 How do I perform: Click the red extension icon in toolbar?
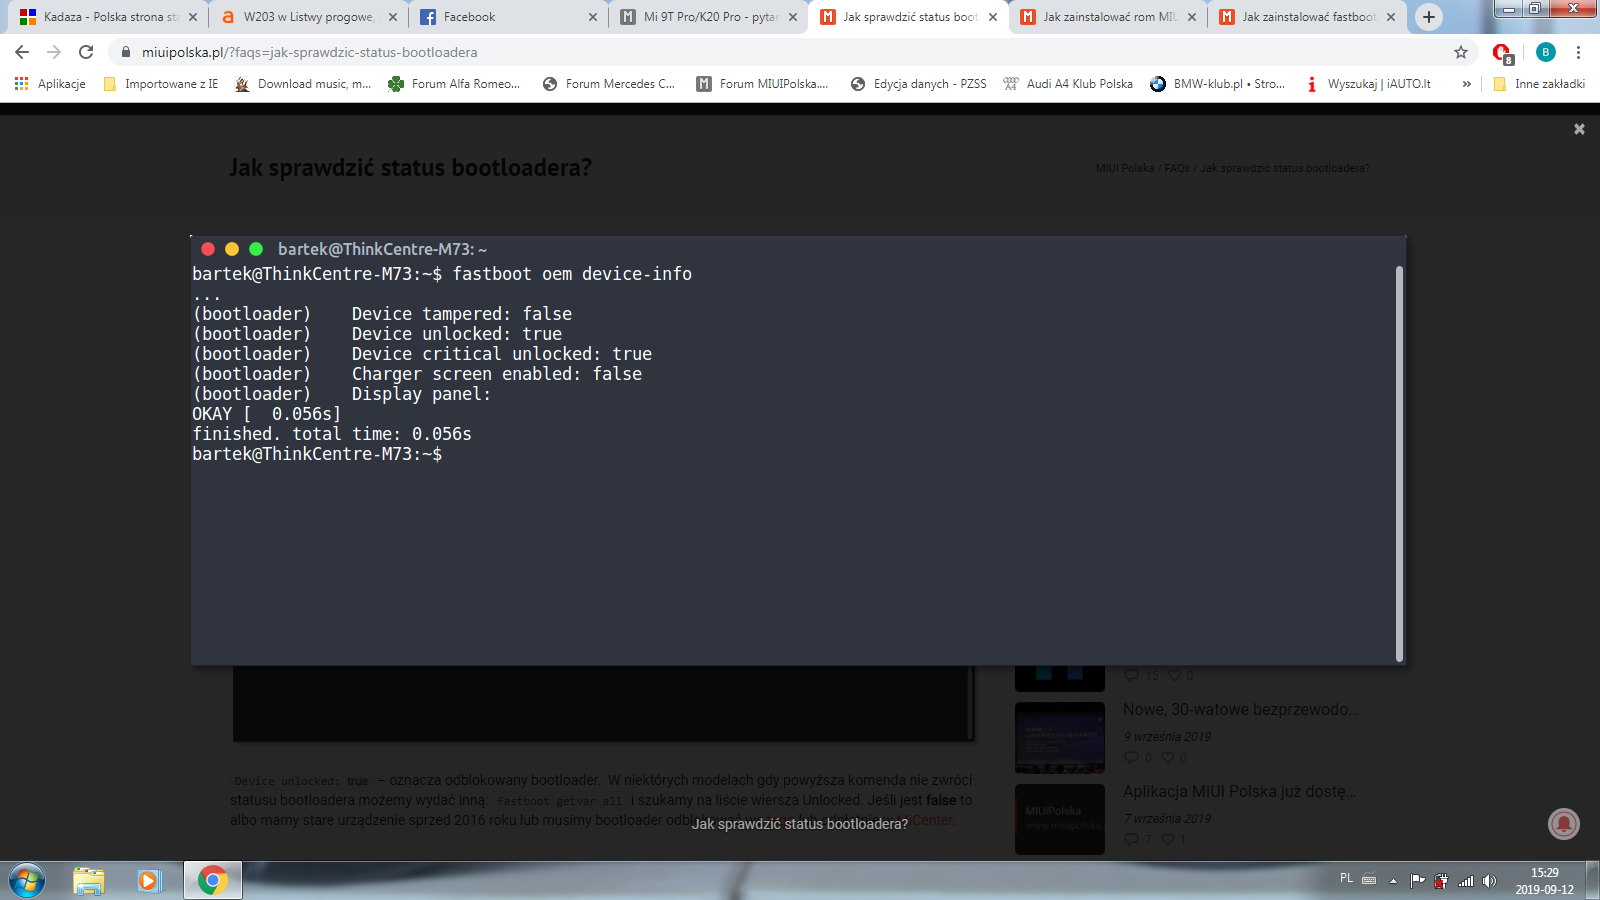(x=1501, y=53)
